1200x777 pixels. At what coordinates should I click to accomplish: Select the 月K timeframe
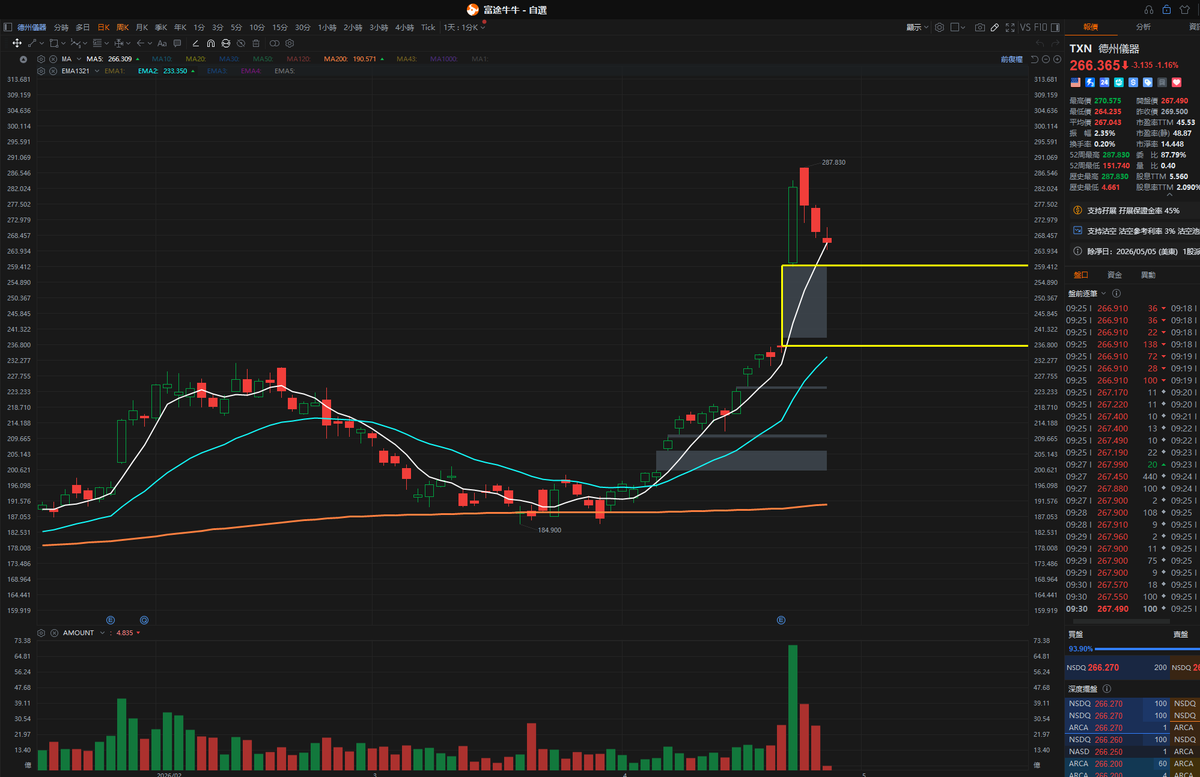click(x=142, y=27)
